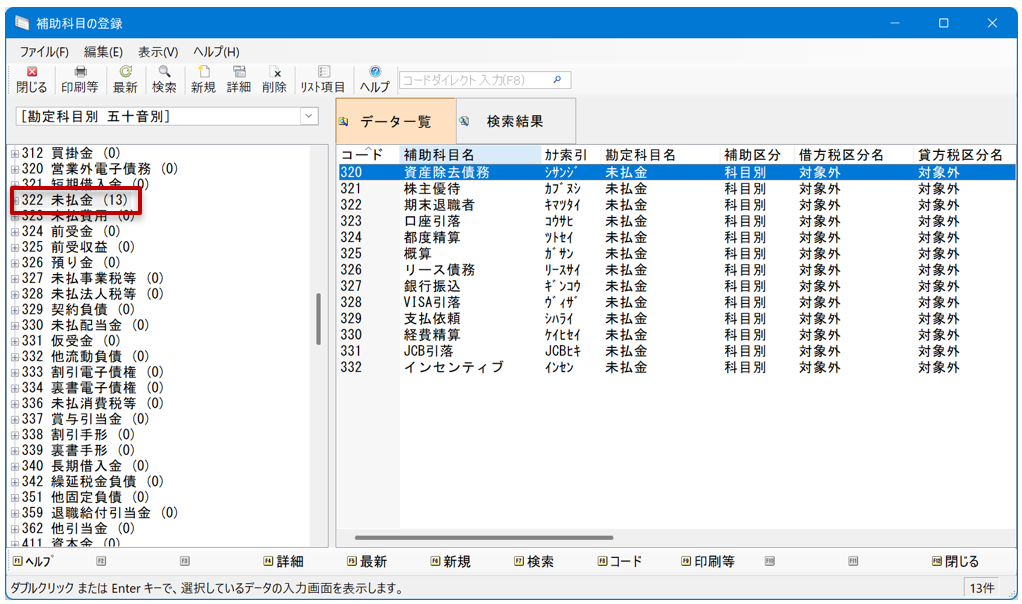The height and width of the screenshot is (604, 1022).
Task: Sort by the 借方税区分名 column header
Action: (855, 155)
